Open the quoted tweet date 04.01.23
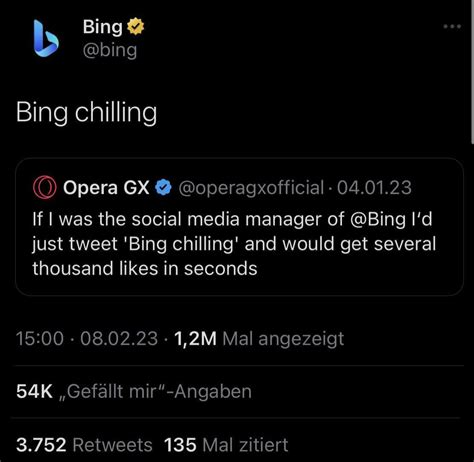The width and height of the screenshot is (474, 462). pyautogui.click(x=374, y=188)
